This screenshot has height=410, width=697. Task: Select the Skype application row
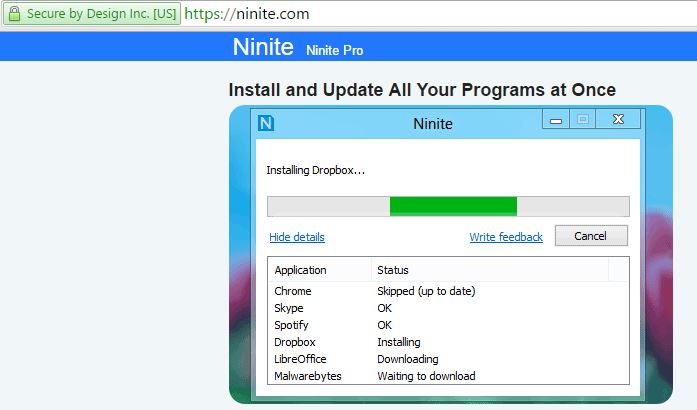tap(448, 308)
